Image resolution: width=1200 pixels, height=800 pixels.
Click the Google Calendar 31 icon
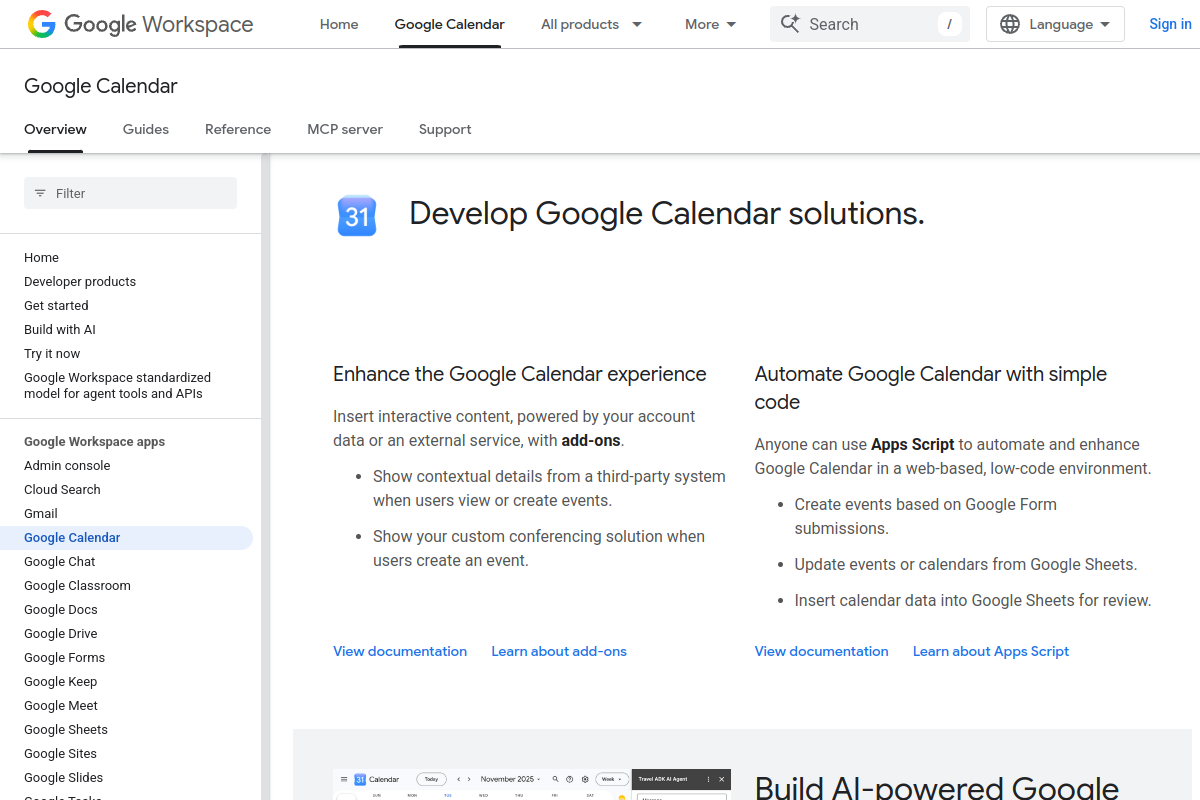(x=357, y=215)
